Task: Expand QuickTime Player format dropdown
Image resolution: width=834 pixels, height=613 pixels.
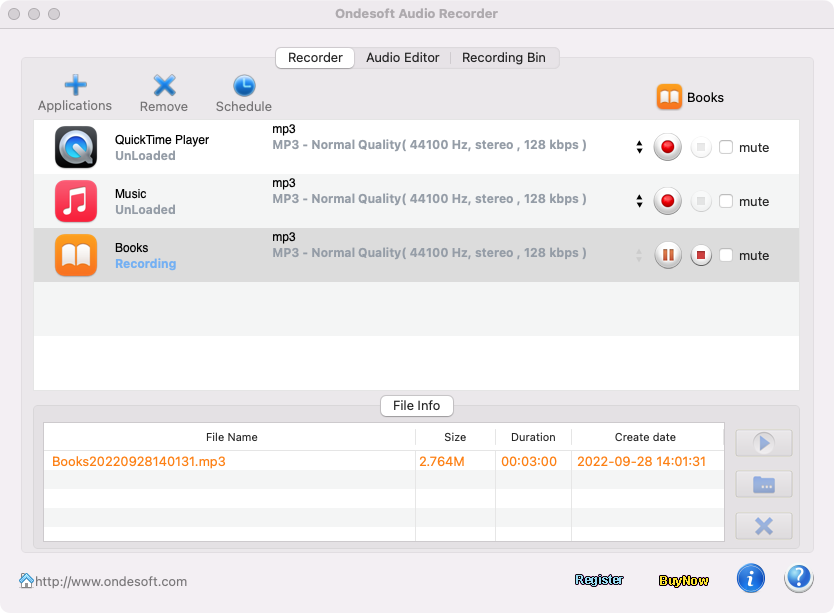Action: pyautogui.click(x=639, y=147)
